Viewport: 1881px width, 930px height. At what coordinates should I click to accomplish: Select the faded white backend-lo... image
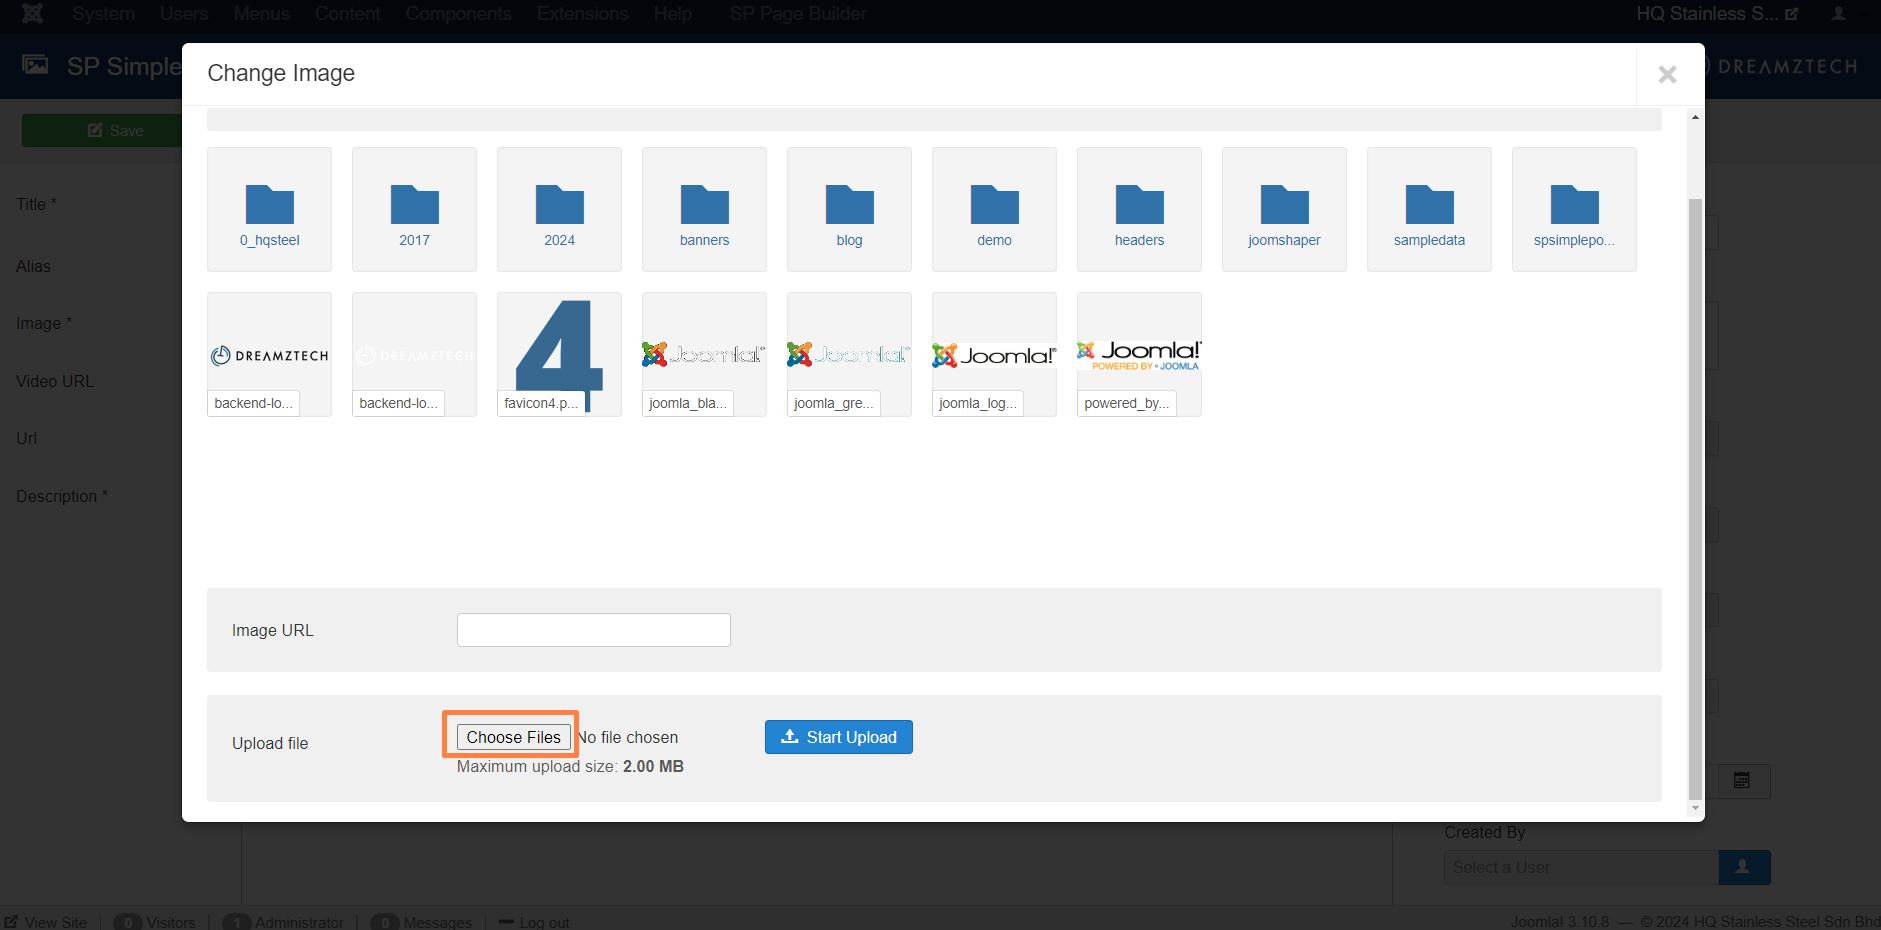click(414, 354)
